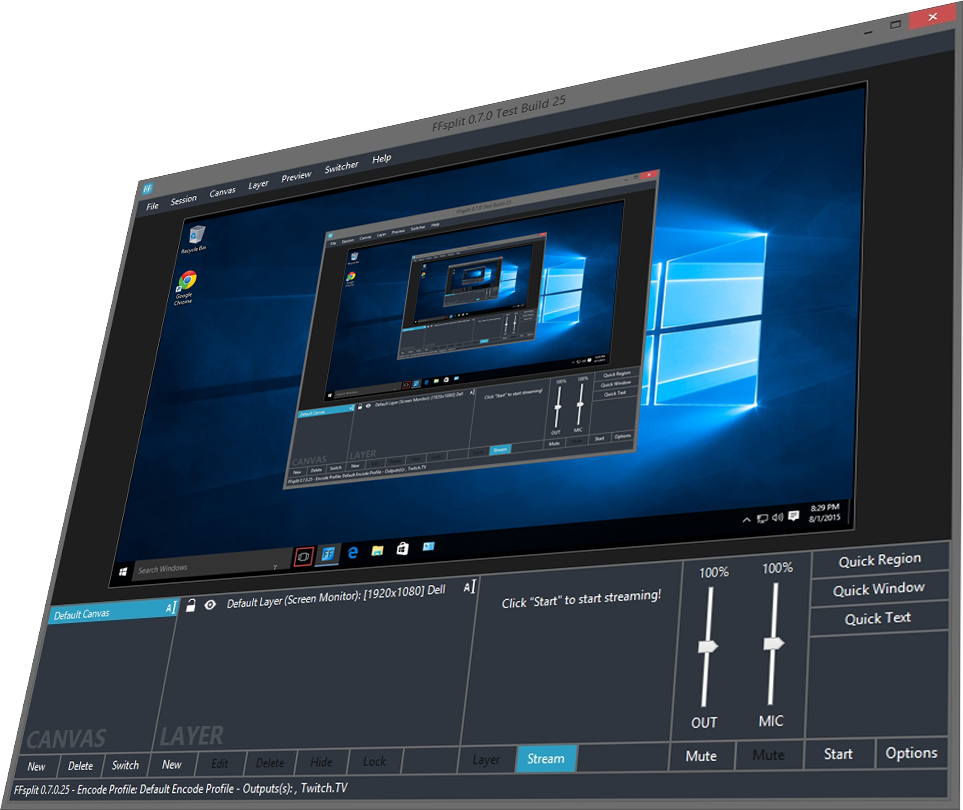Click the rename icon on Default Layer row

[x=469, y=588]
